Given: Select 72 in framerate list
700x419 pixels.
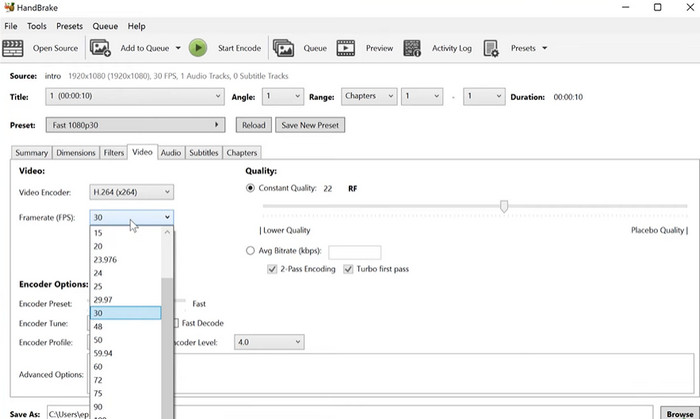Looking at the screenshot, I should (x=125, y=380).
